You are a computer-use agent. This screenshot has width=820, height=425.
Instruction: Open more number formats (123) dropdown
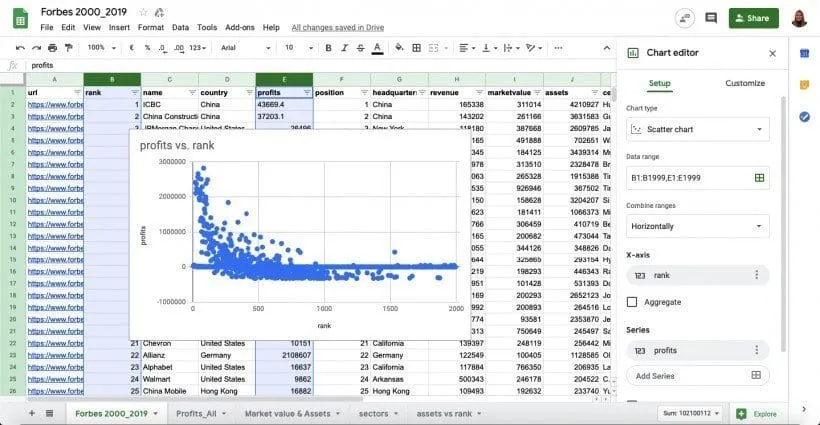[198, 48]
